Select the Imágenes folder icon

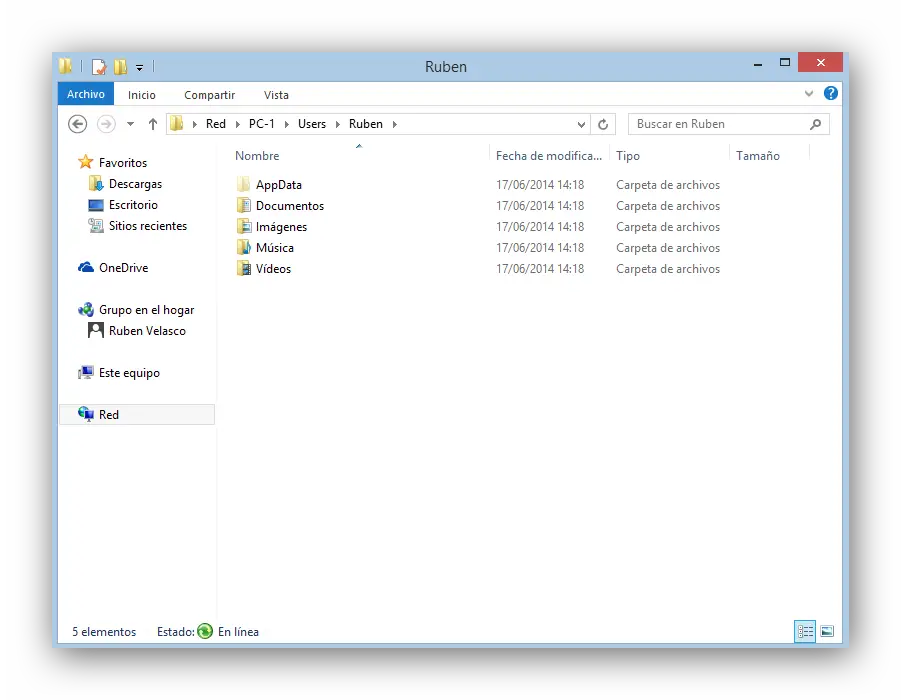(x=244, y=226)
